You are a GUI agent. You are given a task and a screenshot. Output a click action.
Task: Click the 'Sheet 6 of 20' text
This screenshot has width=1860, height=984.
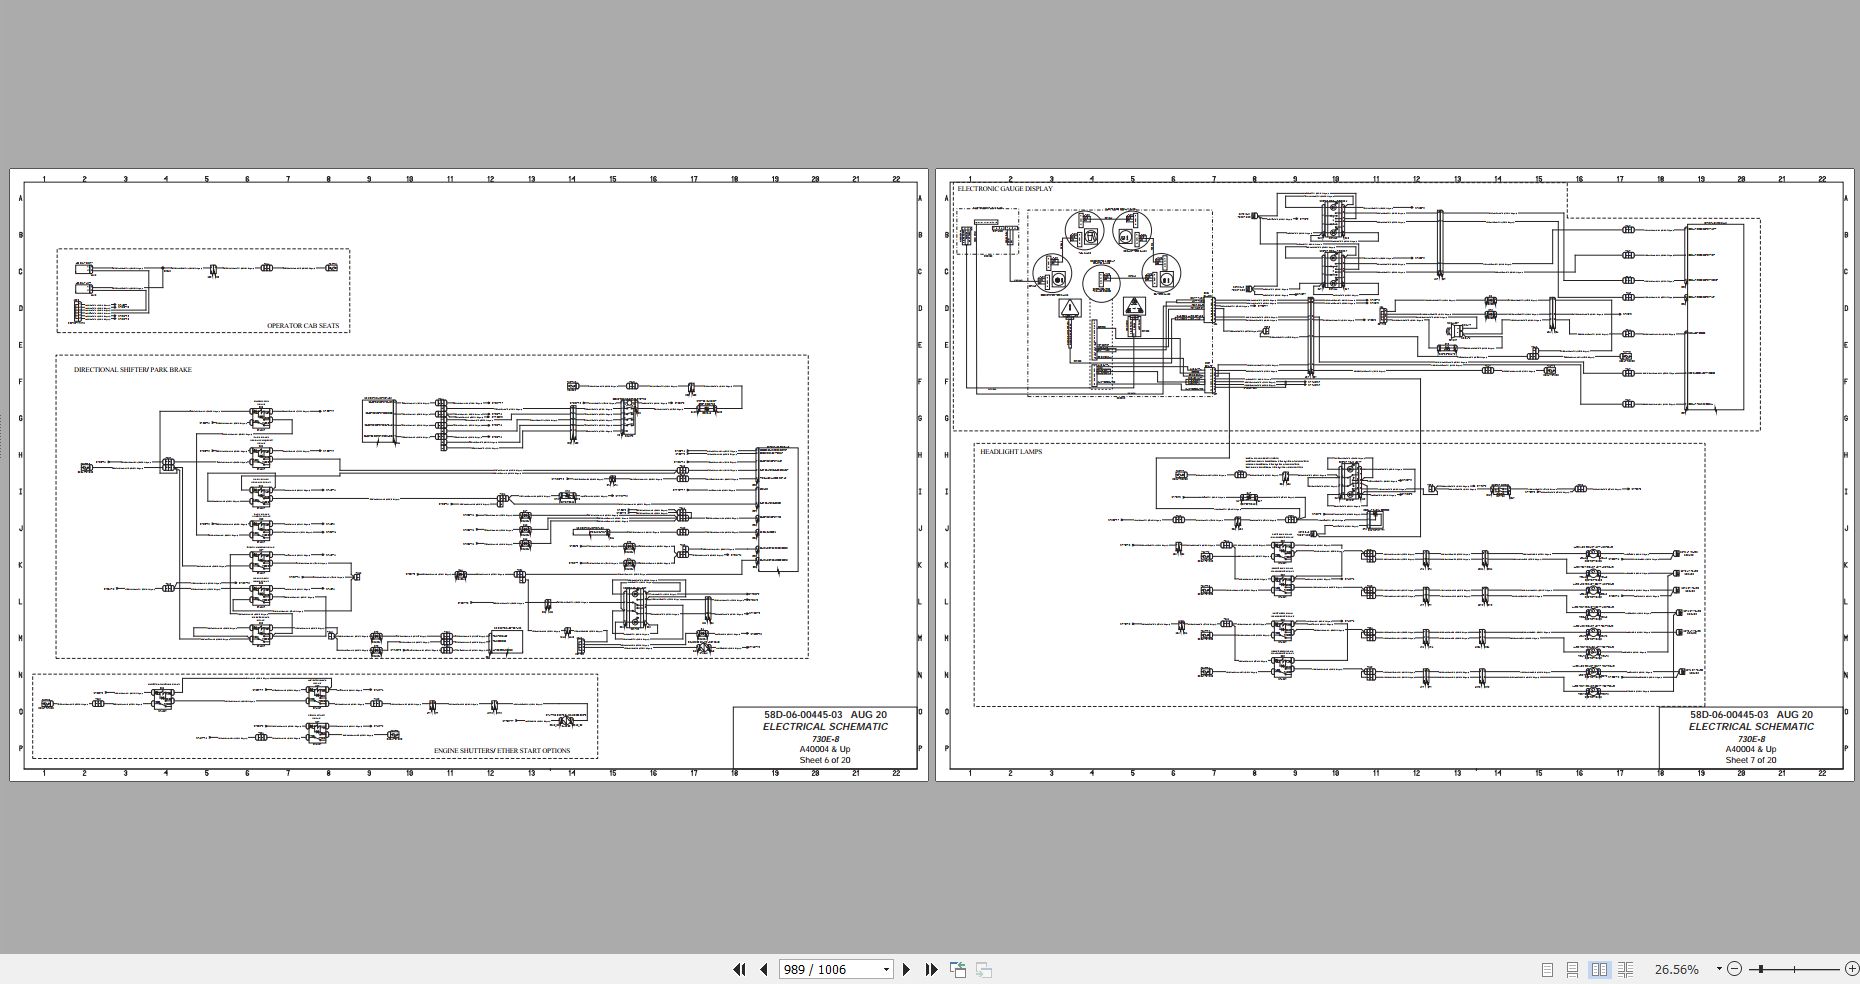point(825,760)
